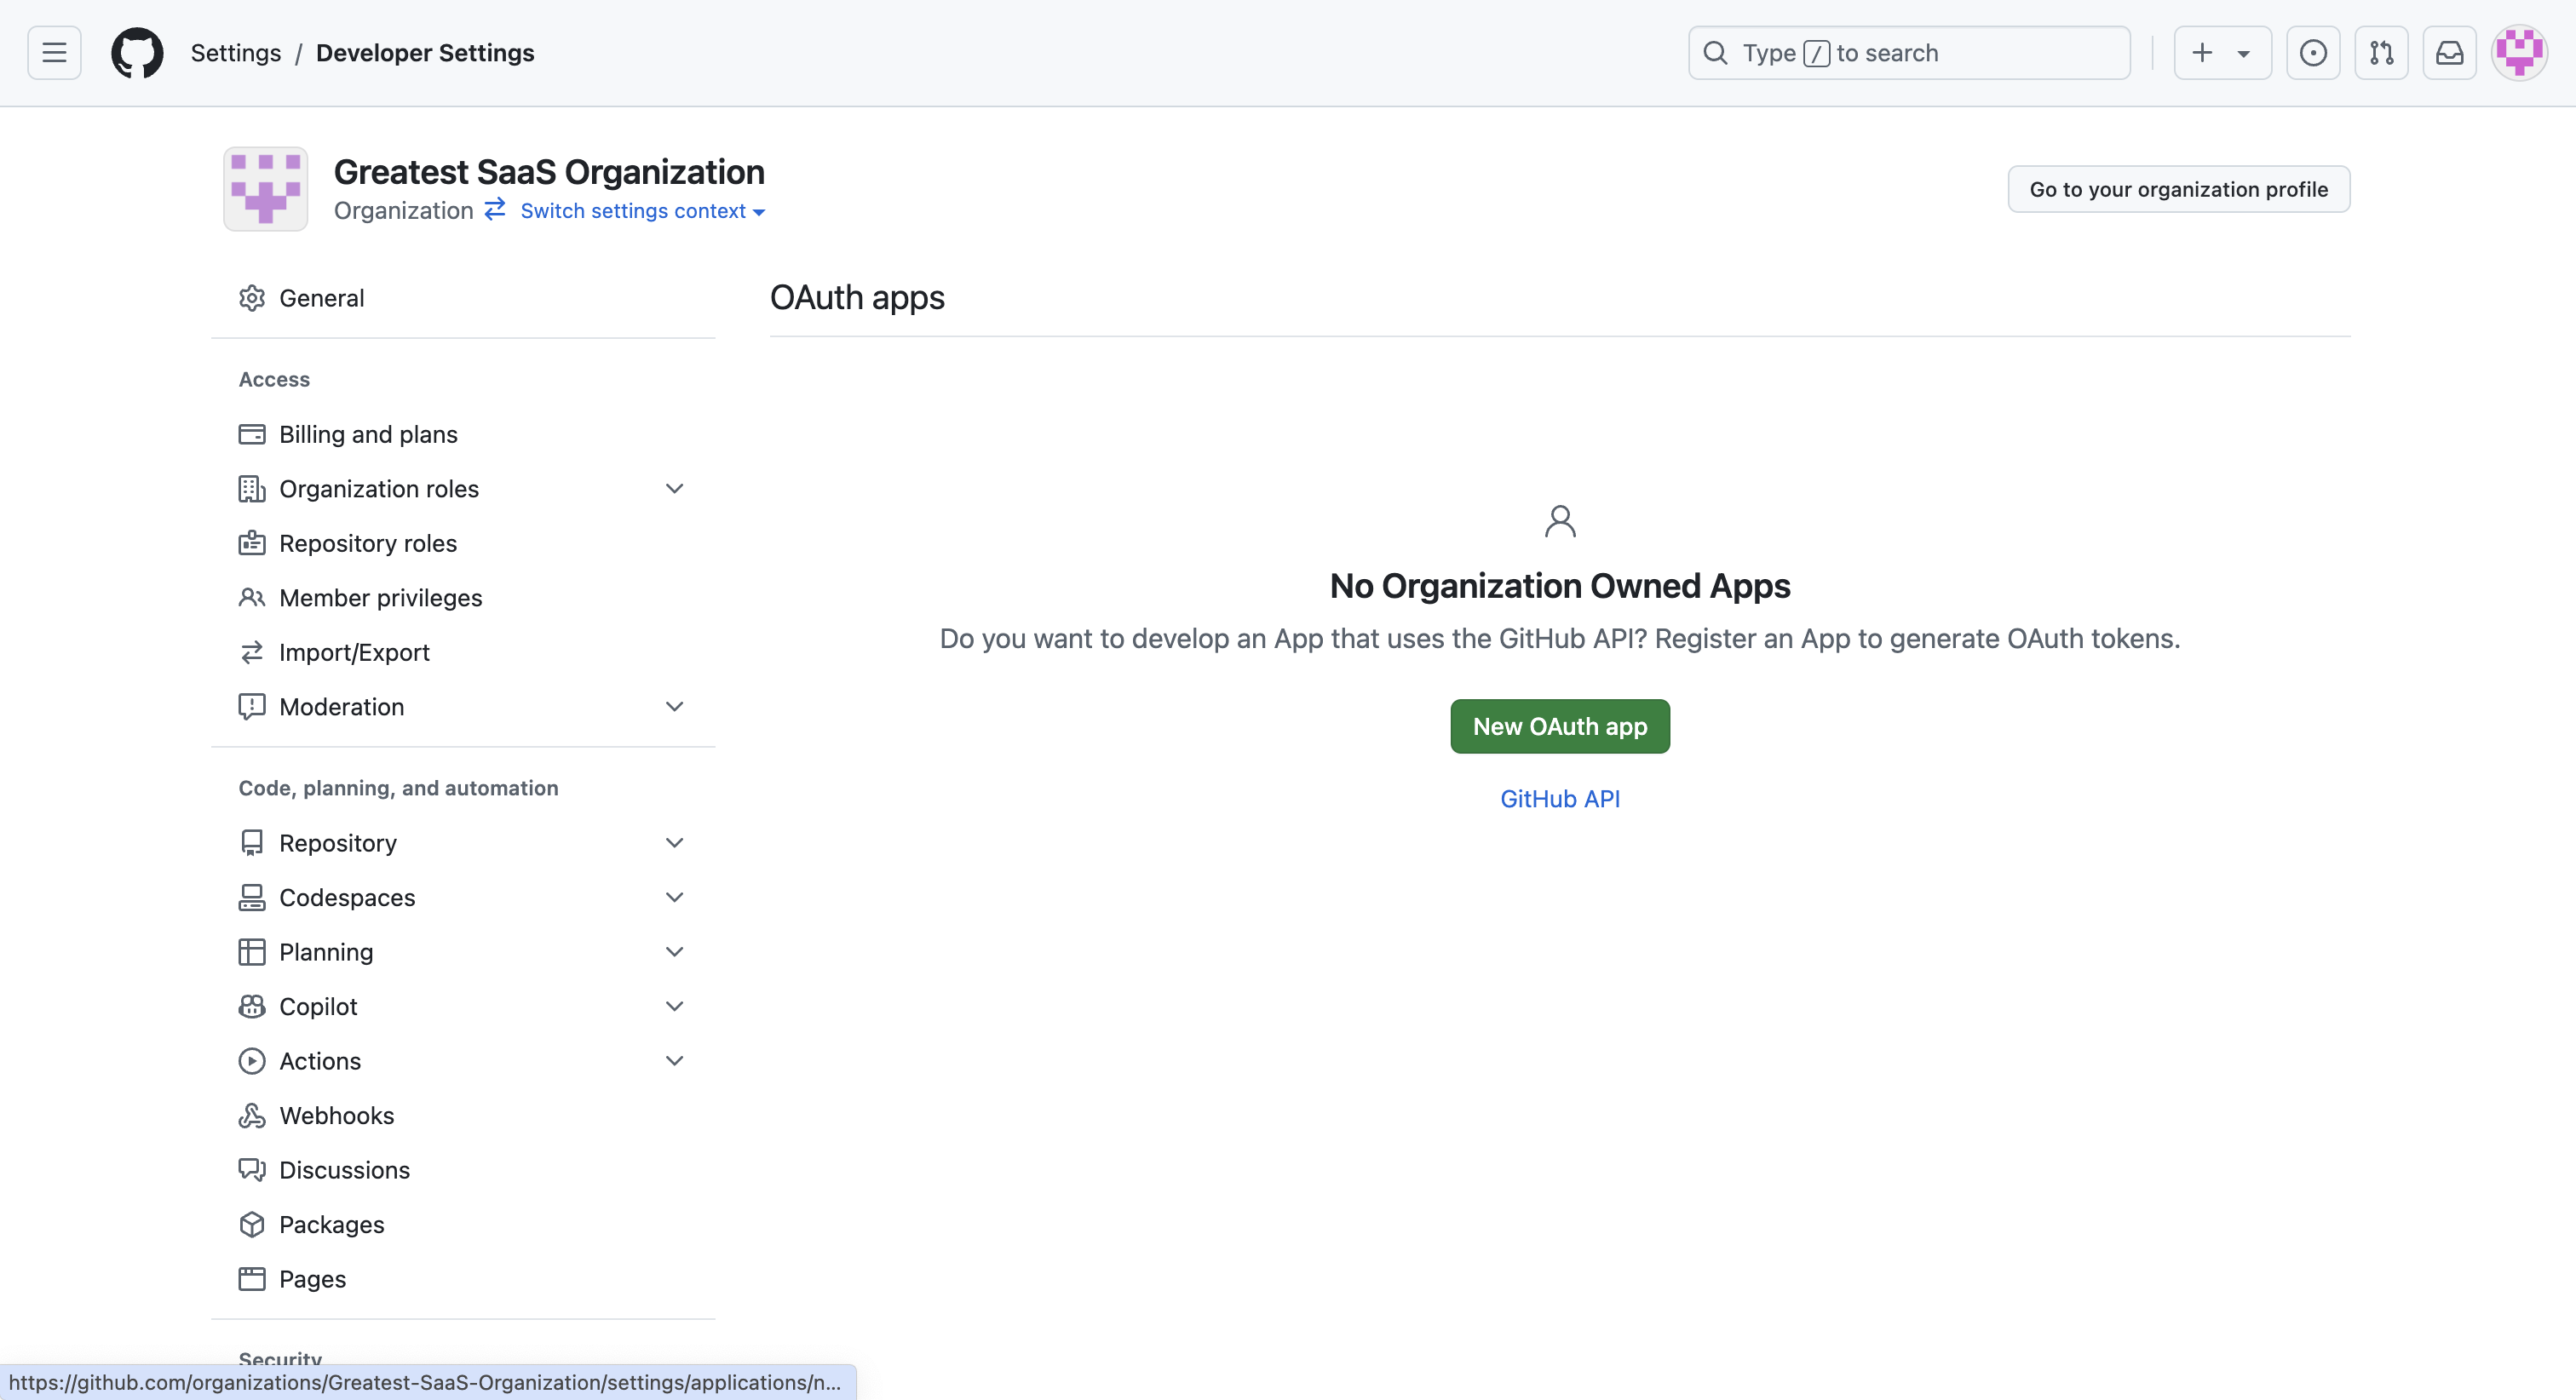Expand the Organization roles section
2576x1400 pixels.
tap(674, 489)
